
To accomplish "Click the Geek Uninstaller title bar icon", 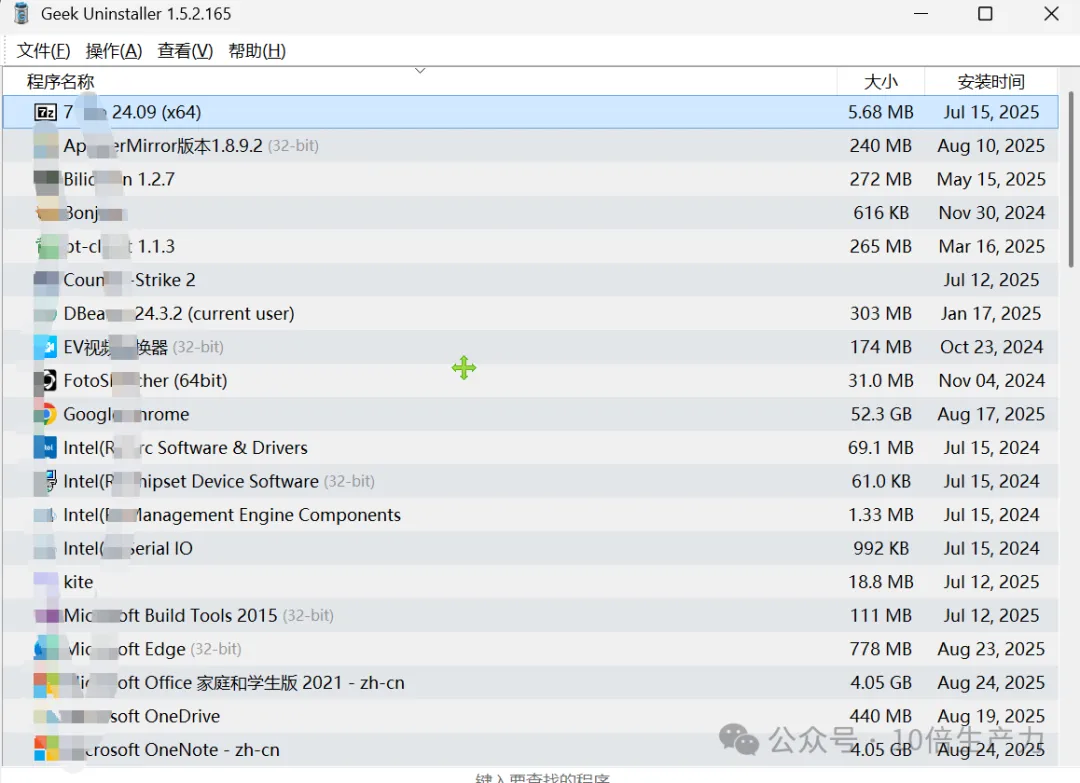I will pos(21,13).
